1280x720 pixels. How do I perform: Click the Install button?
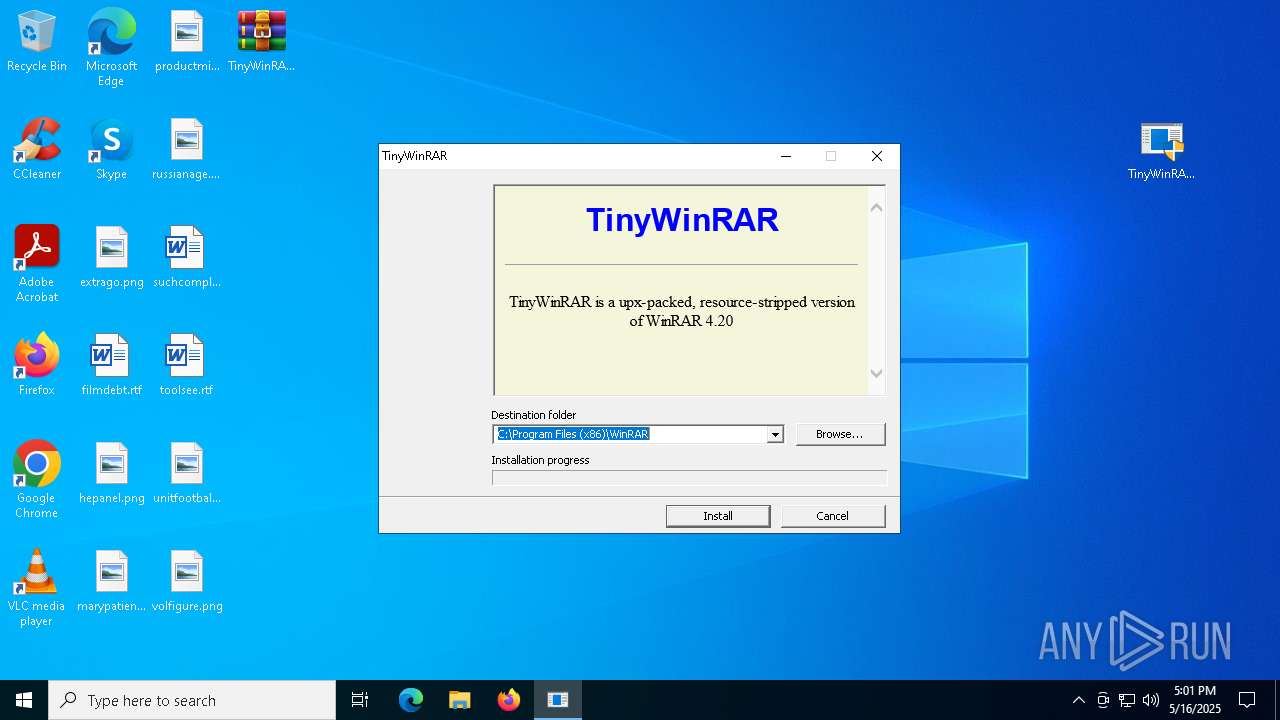point(718,516)
